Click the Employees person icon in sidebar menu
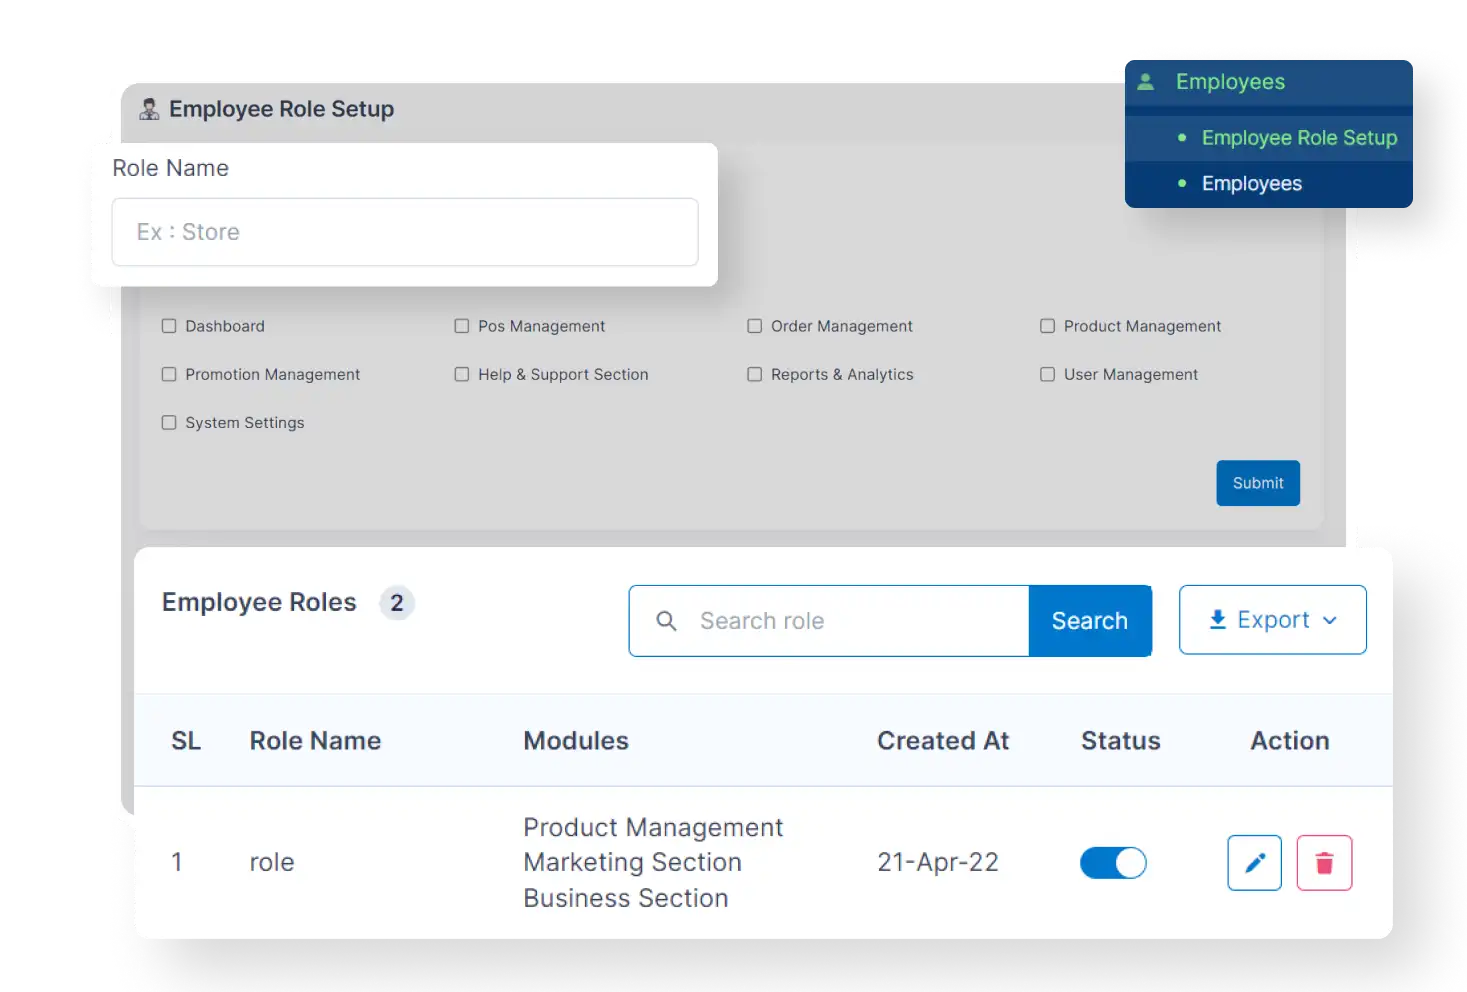This screenshot has width=1467, height=992. pyautogui.click(x=1144, y=82)
